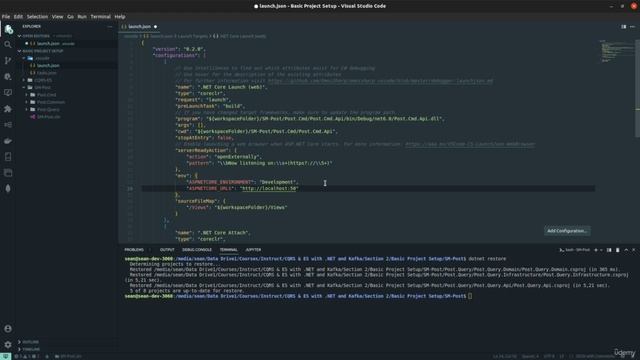
Task: Click the kill terminal trash icon
Action: point(618,250)
